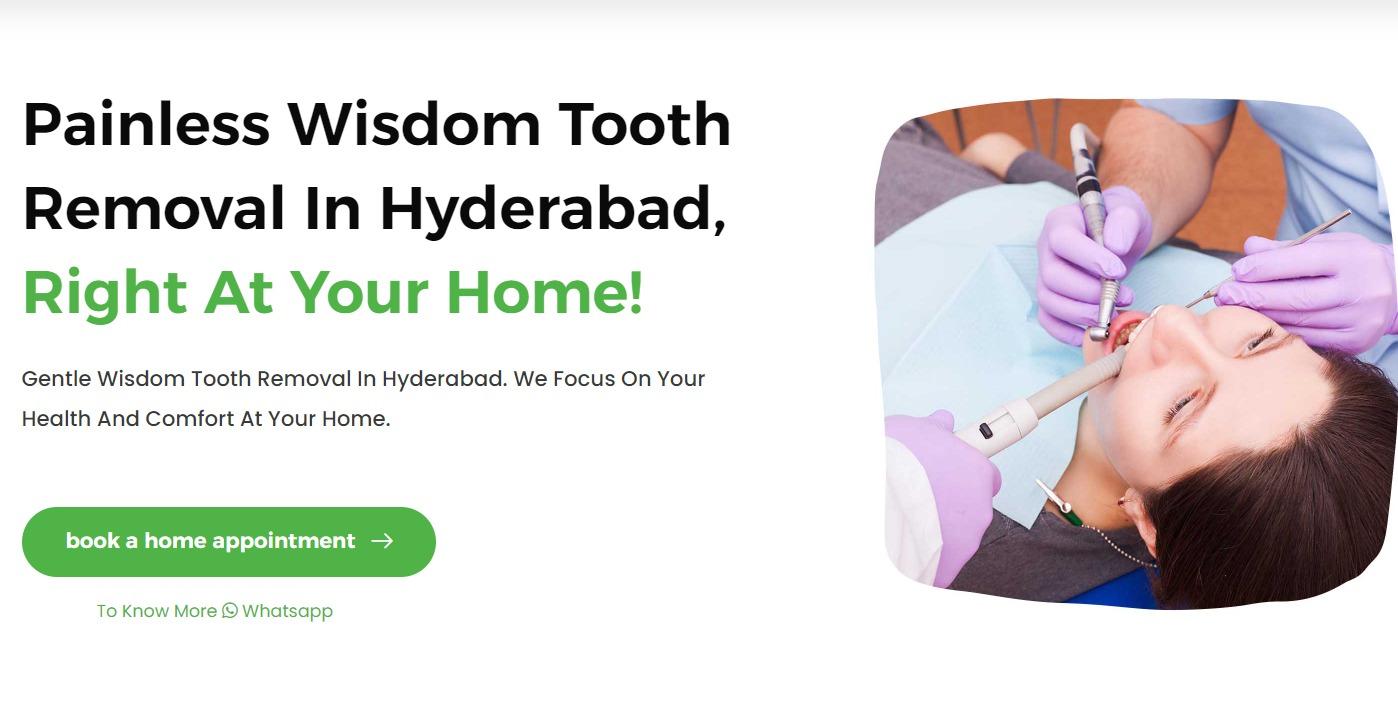This screenshot has height=722, width=1398.
Task: Click the right arrow icon in the green button
Action: (382, 541)
